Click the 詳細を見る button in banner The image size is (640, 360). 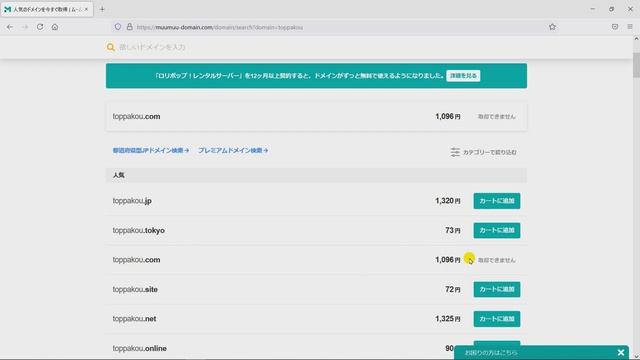(x=463, y=76)
